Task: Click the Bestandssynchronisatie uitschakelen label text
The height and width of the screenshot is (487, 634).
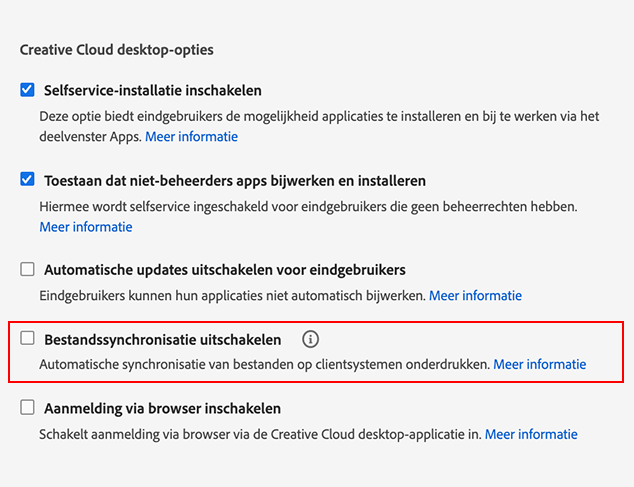Action: [x=163, y=339]
